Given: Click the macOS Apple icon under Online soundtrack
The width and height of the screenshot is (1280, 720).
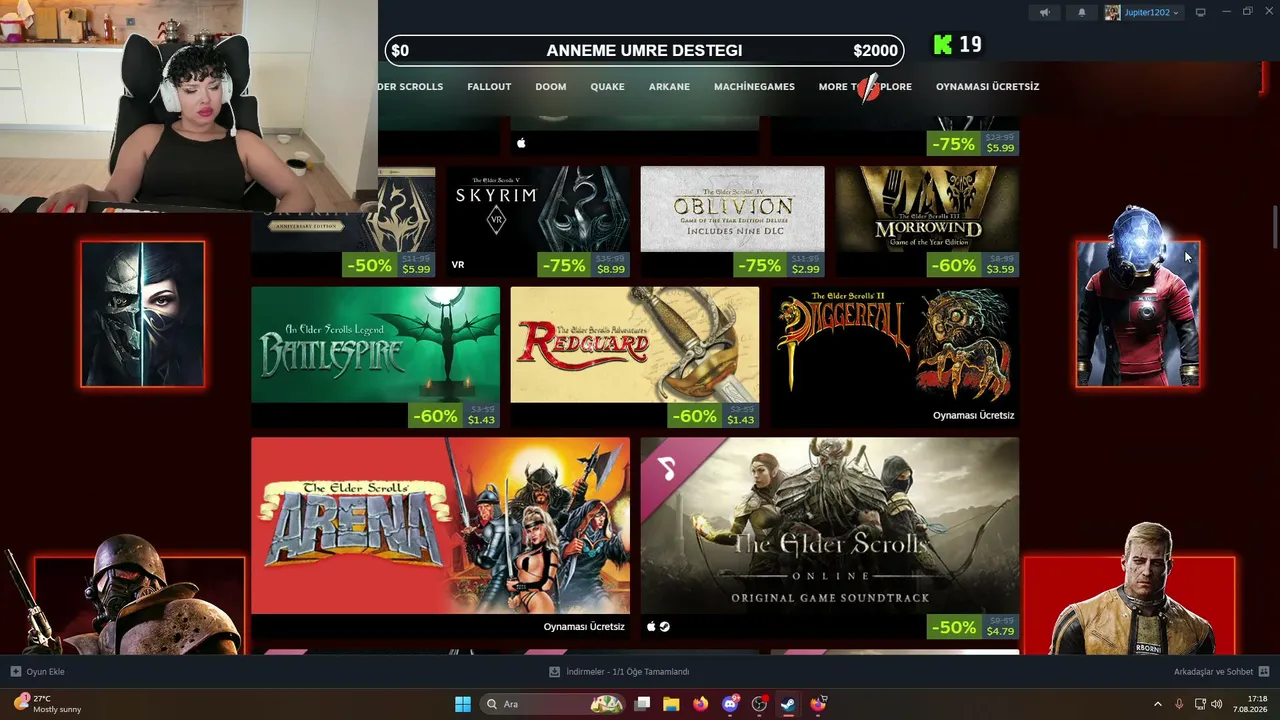Looking at the screenshot, I should pos(651,627).
